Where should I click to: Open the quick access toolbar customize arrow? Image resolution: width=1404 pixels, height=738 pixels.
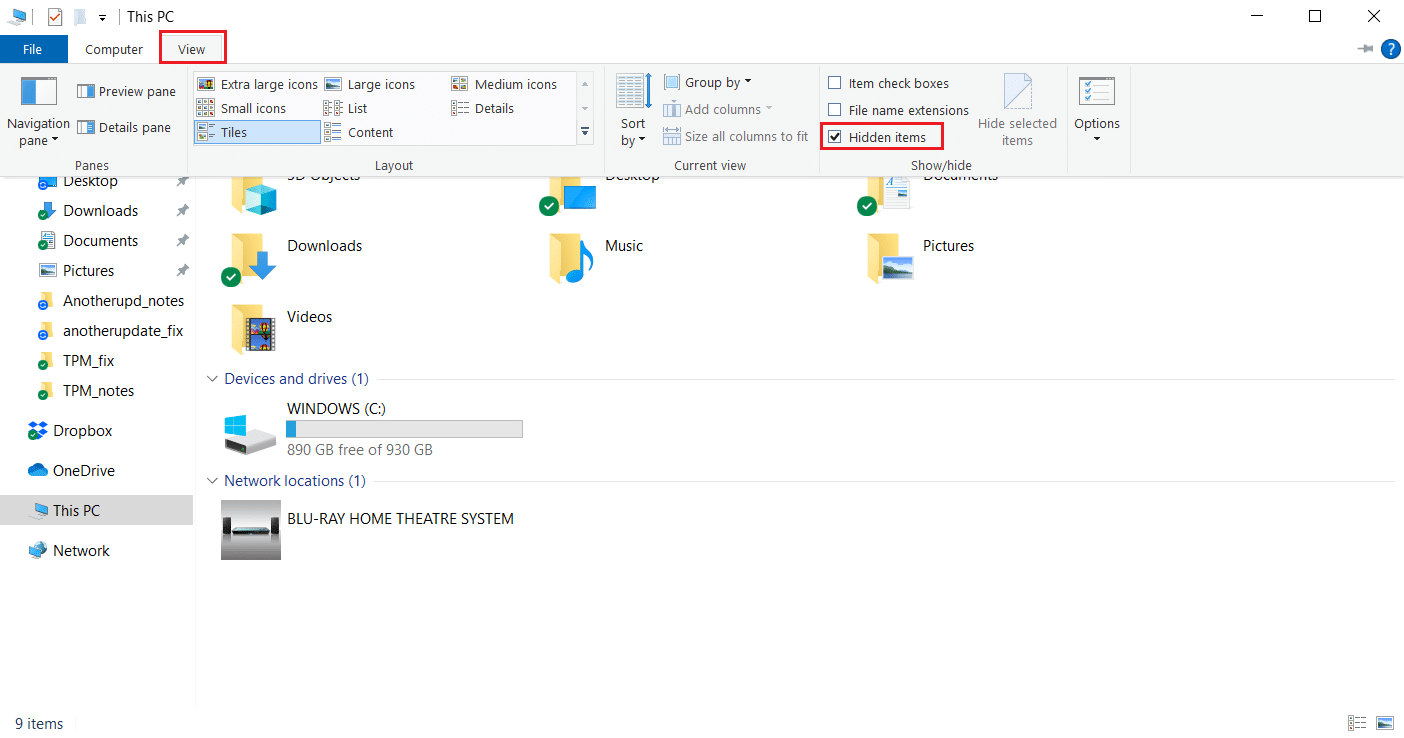point(102,17)
